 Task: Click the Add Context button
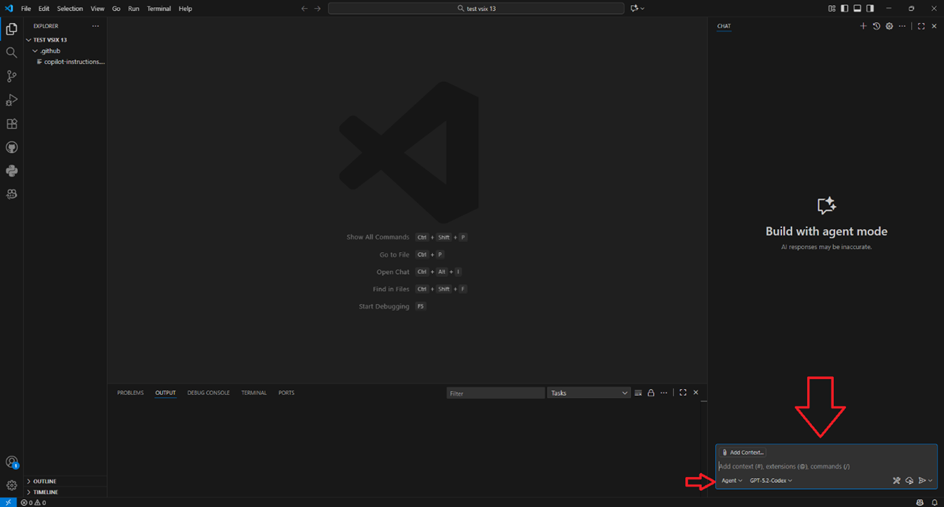click(x=743, y=453)
